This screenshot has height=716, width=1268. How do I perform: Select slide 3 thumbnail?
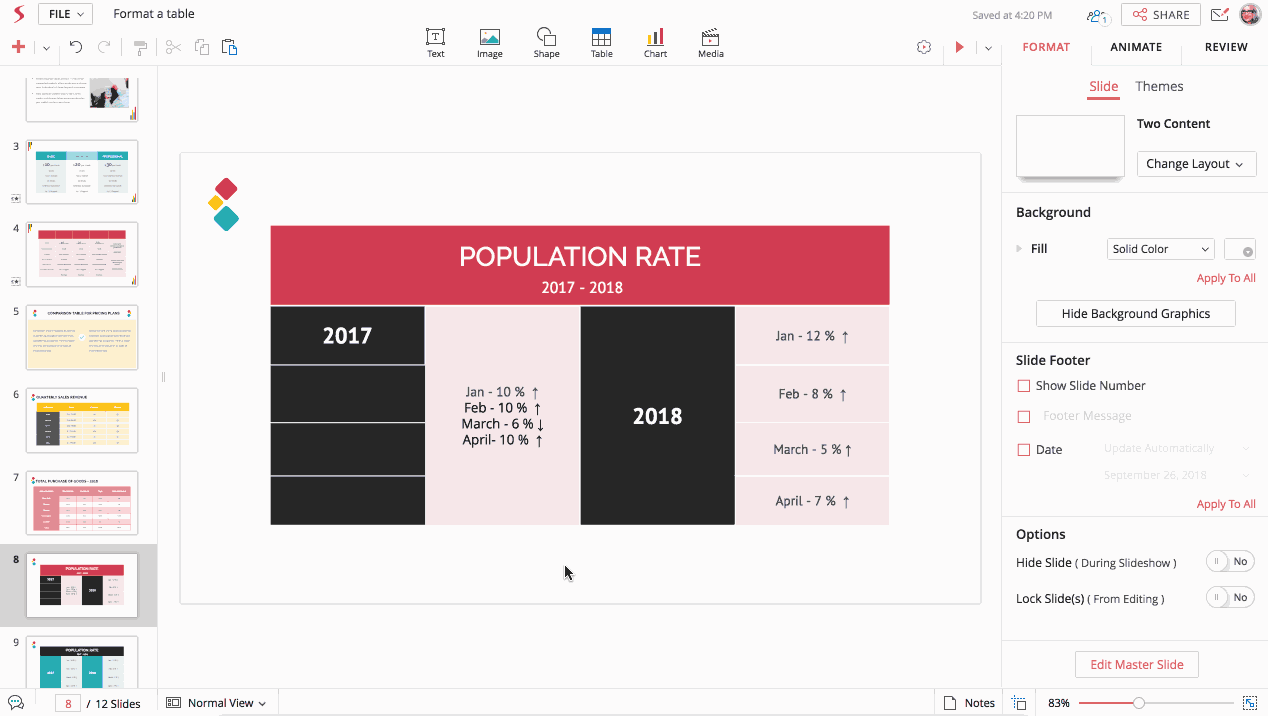(x=82, y=171)
